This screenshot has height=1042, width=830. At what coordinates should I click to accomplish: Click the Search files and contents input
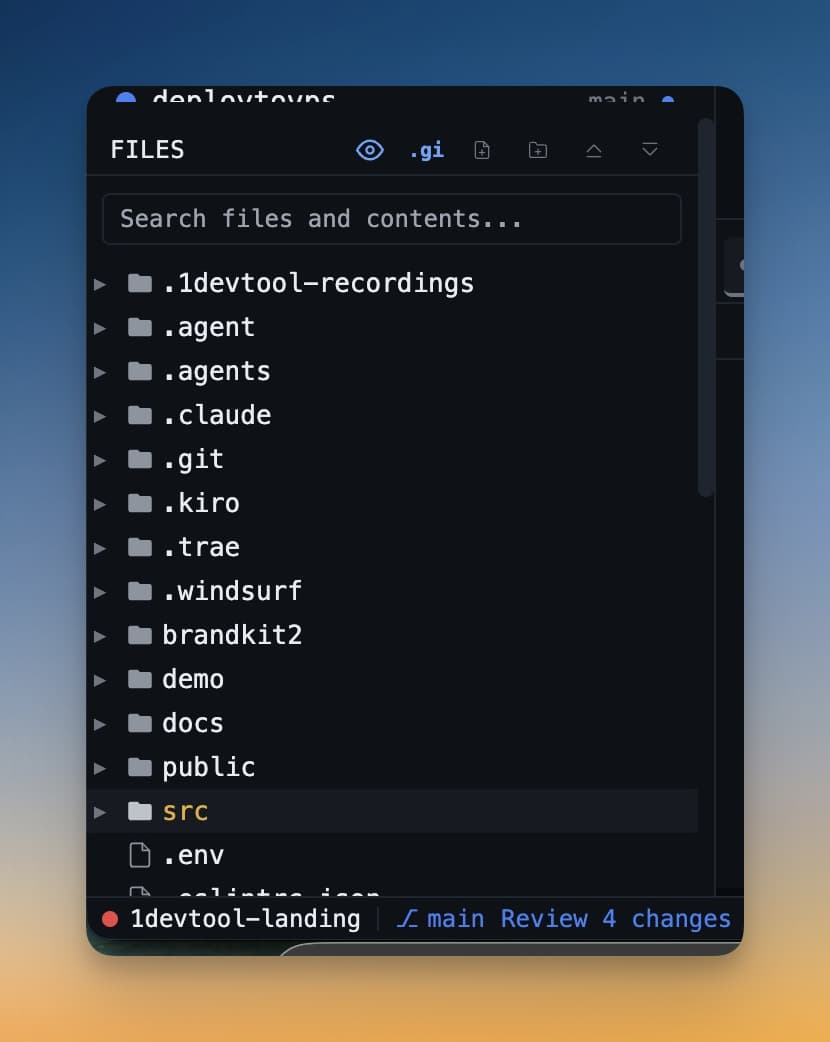392,219
